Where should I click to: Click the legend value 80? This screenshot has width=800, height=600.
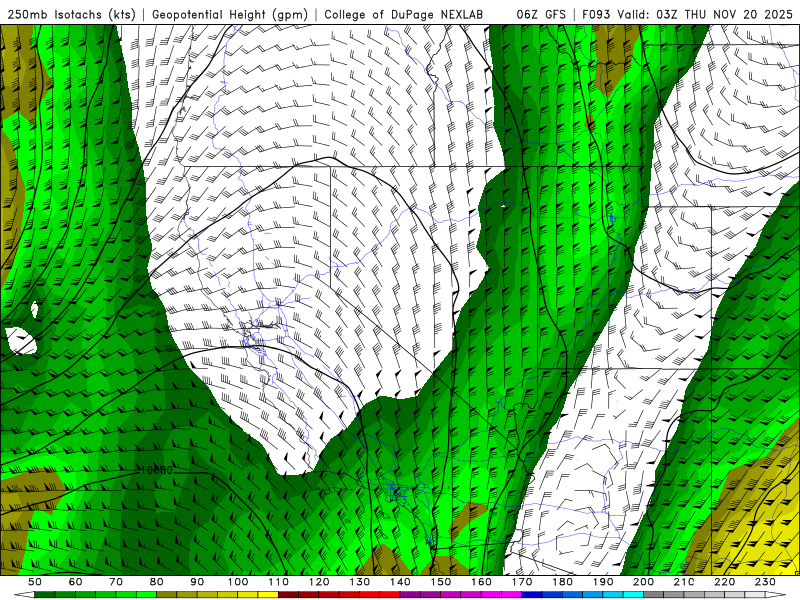pyautogui.click(x=157, y=582)
